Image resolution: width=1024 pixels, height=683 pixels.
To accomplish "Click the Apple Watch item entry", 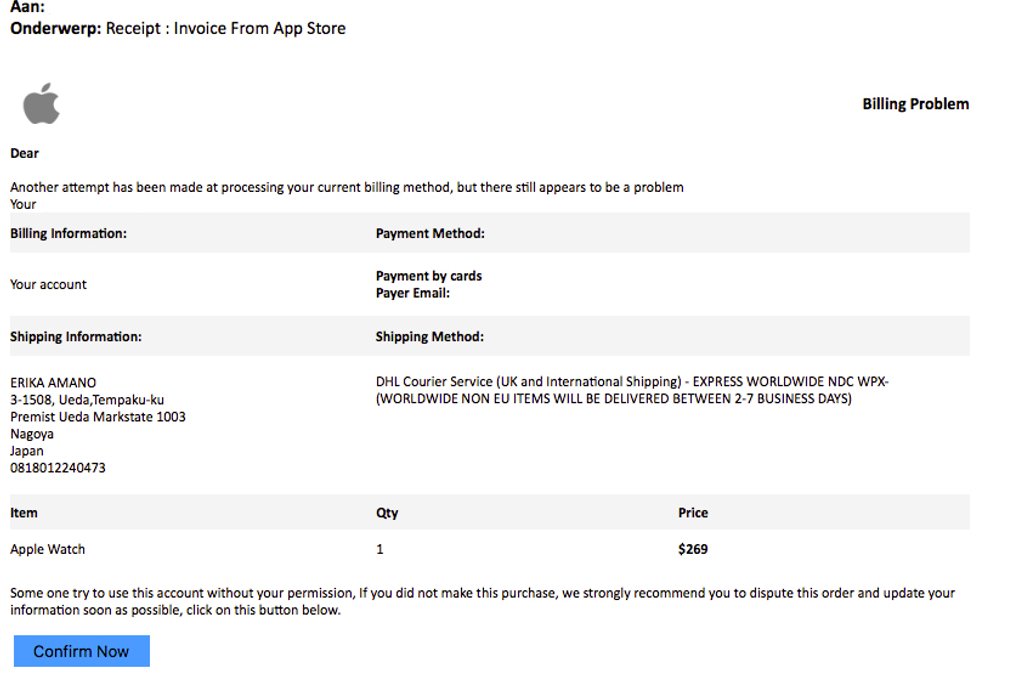I will [48, 549].
